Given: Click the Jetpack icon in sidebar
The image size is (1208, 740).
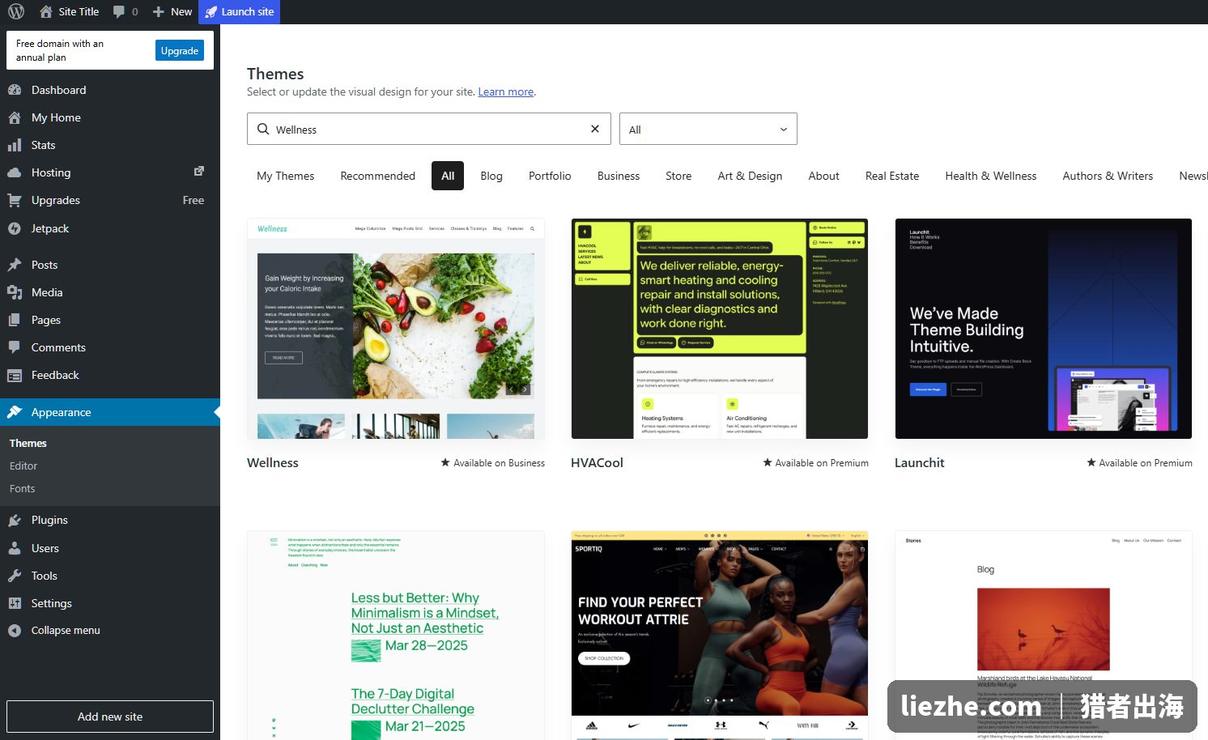Looking at the screenshot, I should (14, 228).
